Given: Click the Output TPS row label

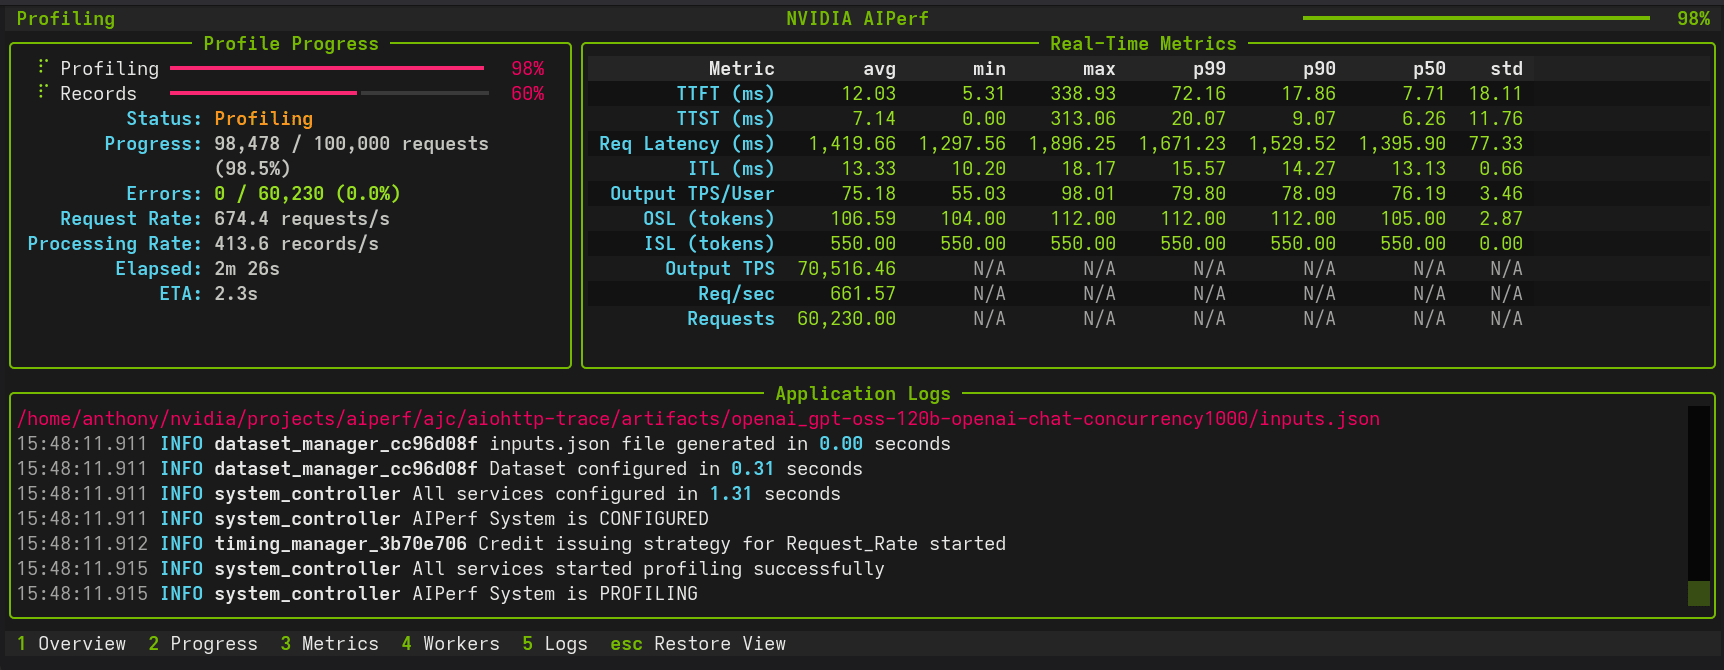Looking at the screenshot, I should coord(720,269).
